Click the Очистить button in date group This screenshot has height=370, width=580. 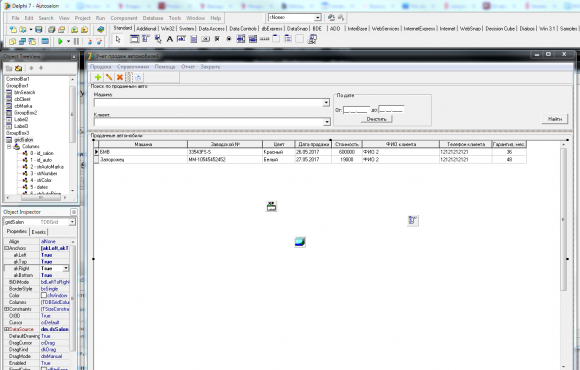[x=376, y=119]
